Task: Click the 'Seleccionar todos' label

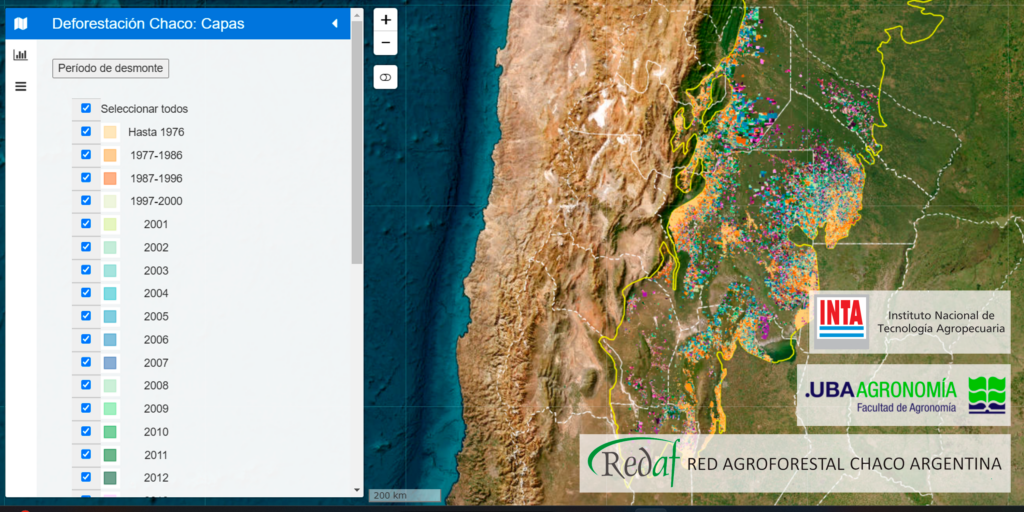Action: click(x=144, y=109)
